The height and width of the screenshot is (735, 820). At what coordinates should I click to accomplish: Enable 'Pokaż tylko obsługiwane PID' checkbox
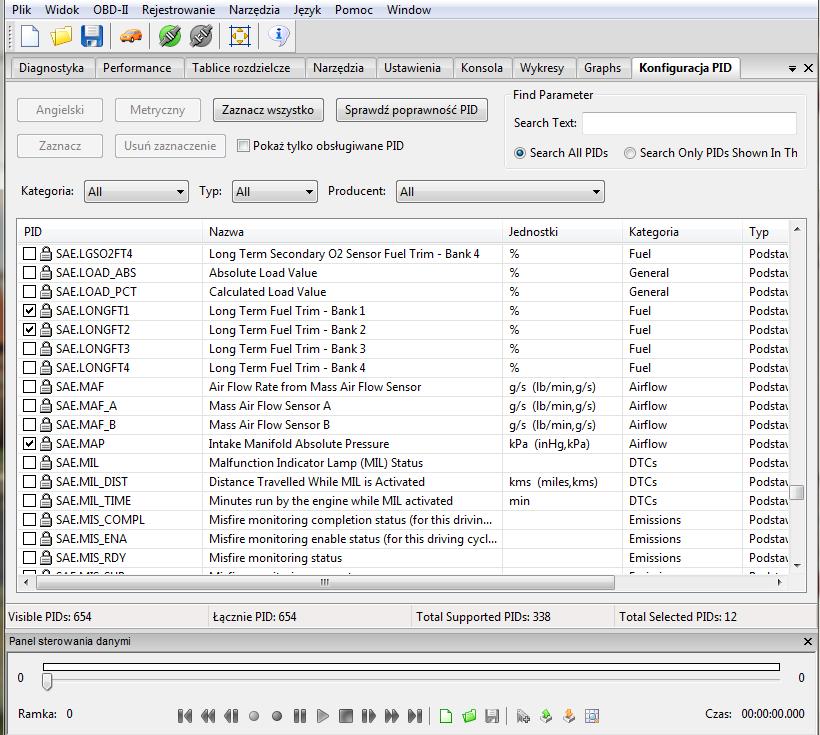coord(243,146)
